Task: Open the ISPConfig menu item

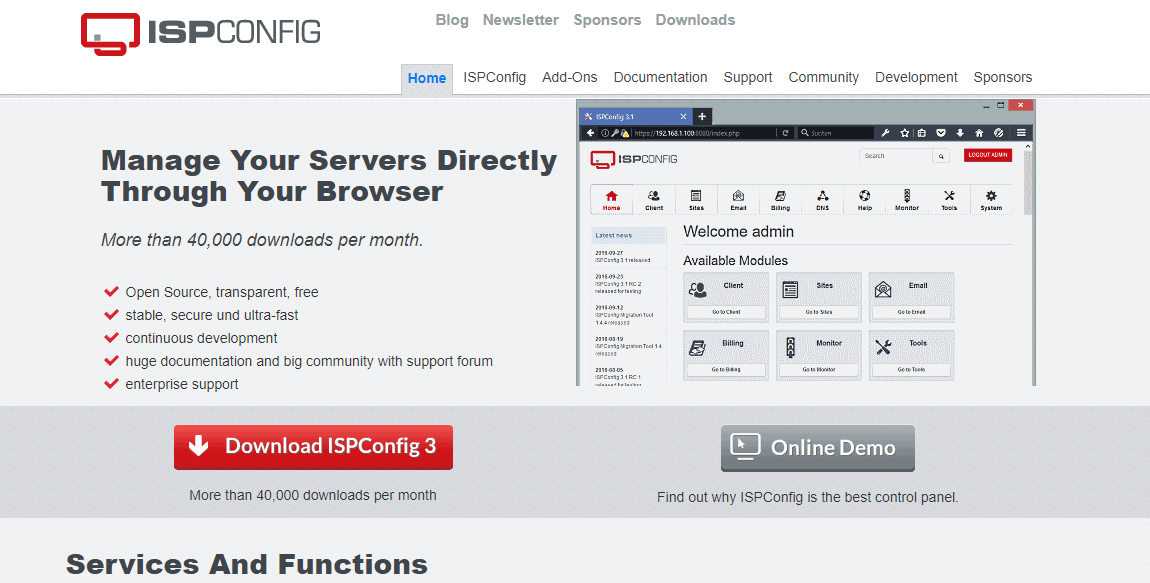Action: (494, 77)
